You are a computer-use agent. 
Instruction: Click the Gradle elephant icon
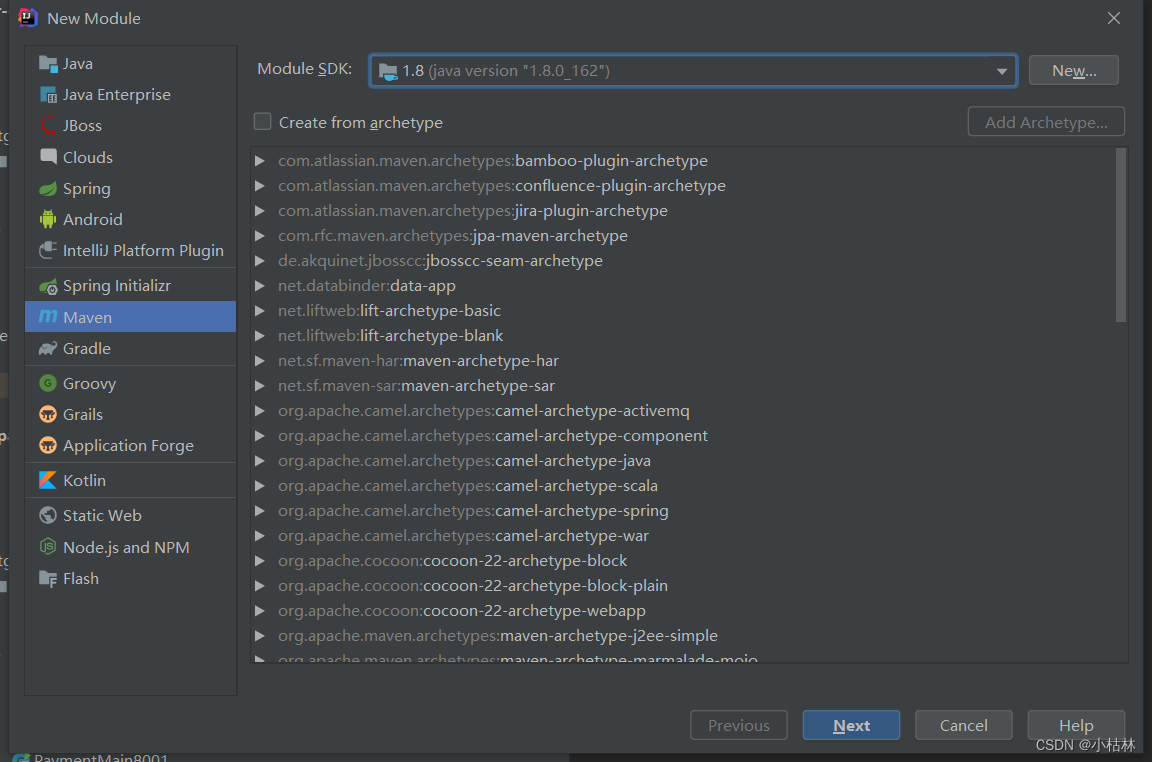47,349
